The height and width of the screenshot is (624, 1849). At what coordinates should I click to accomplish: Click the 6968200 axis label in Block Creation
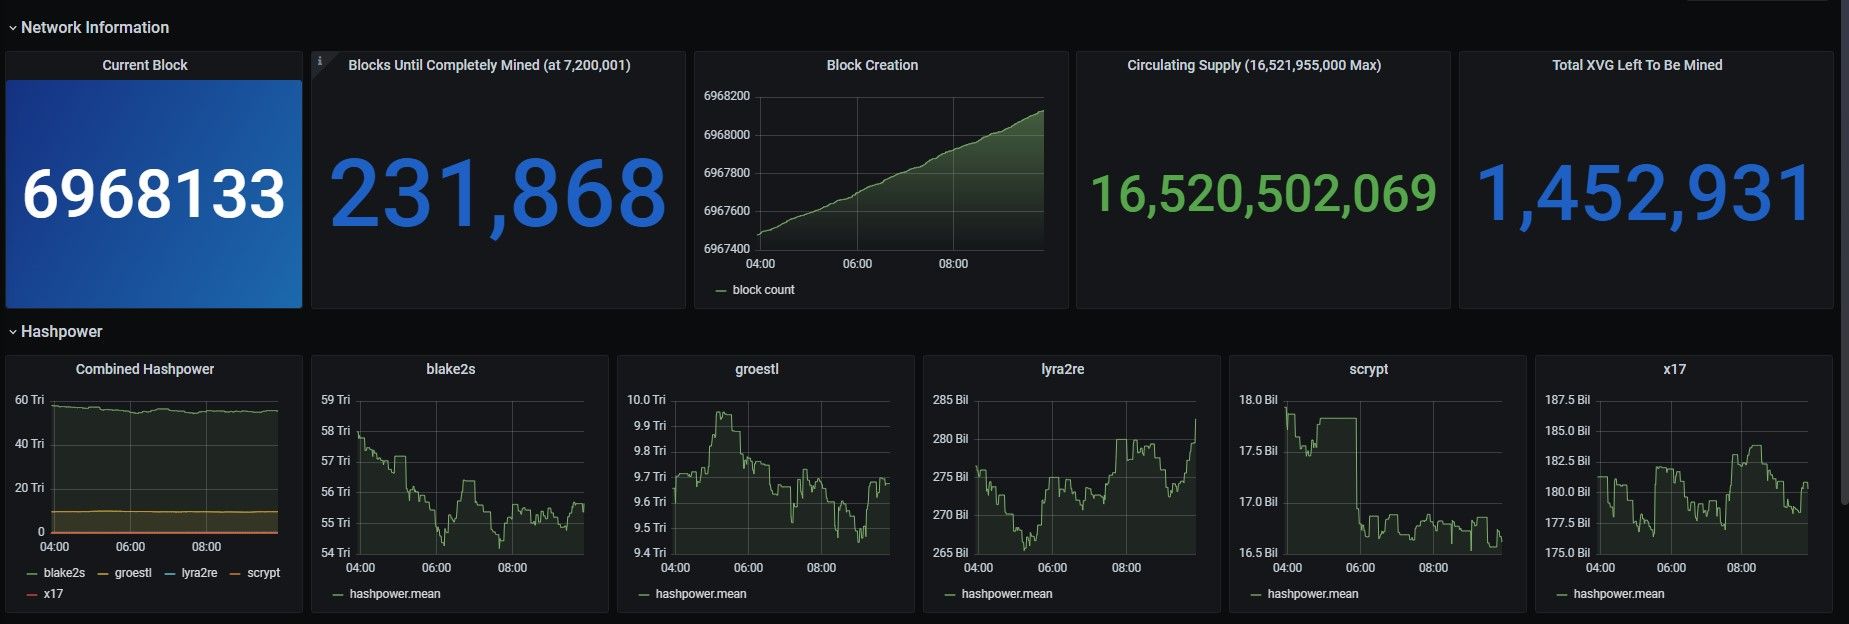tap(727, 97)
